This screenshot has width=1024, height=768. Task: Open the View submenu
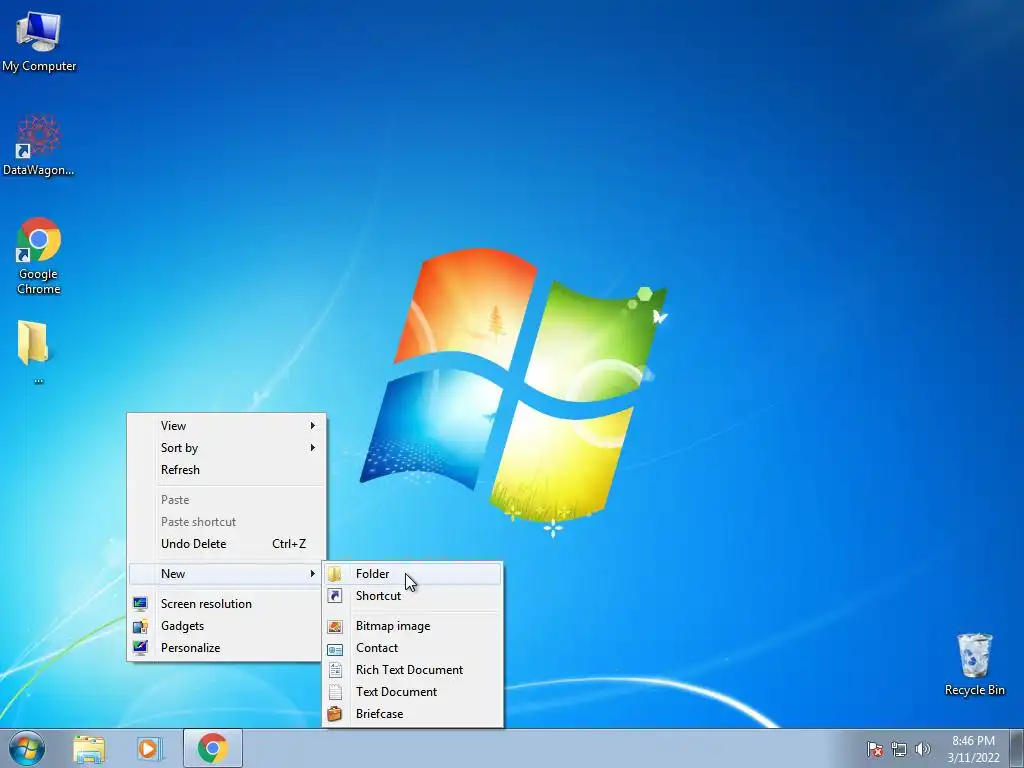227,426
